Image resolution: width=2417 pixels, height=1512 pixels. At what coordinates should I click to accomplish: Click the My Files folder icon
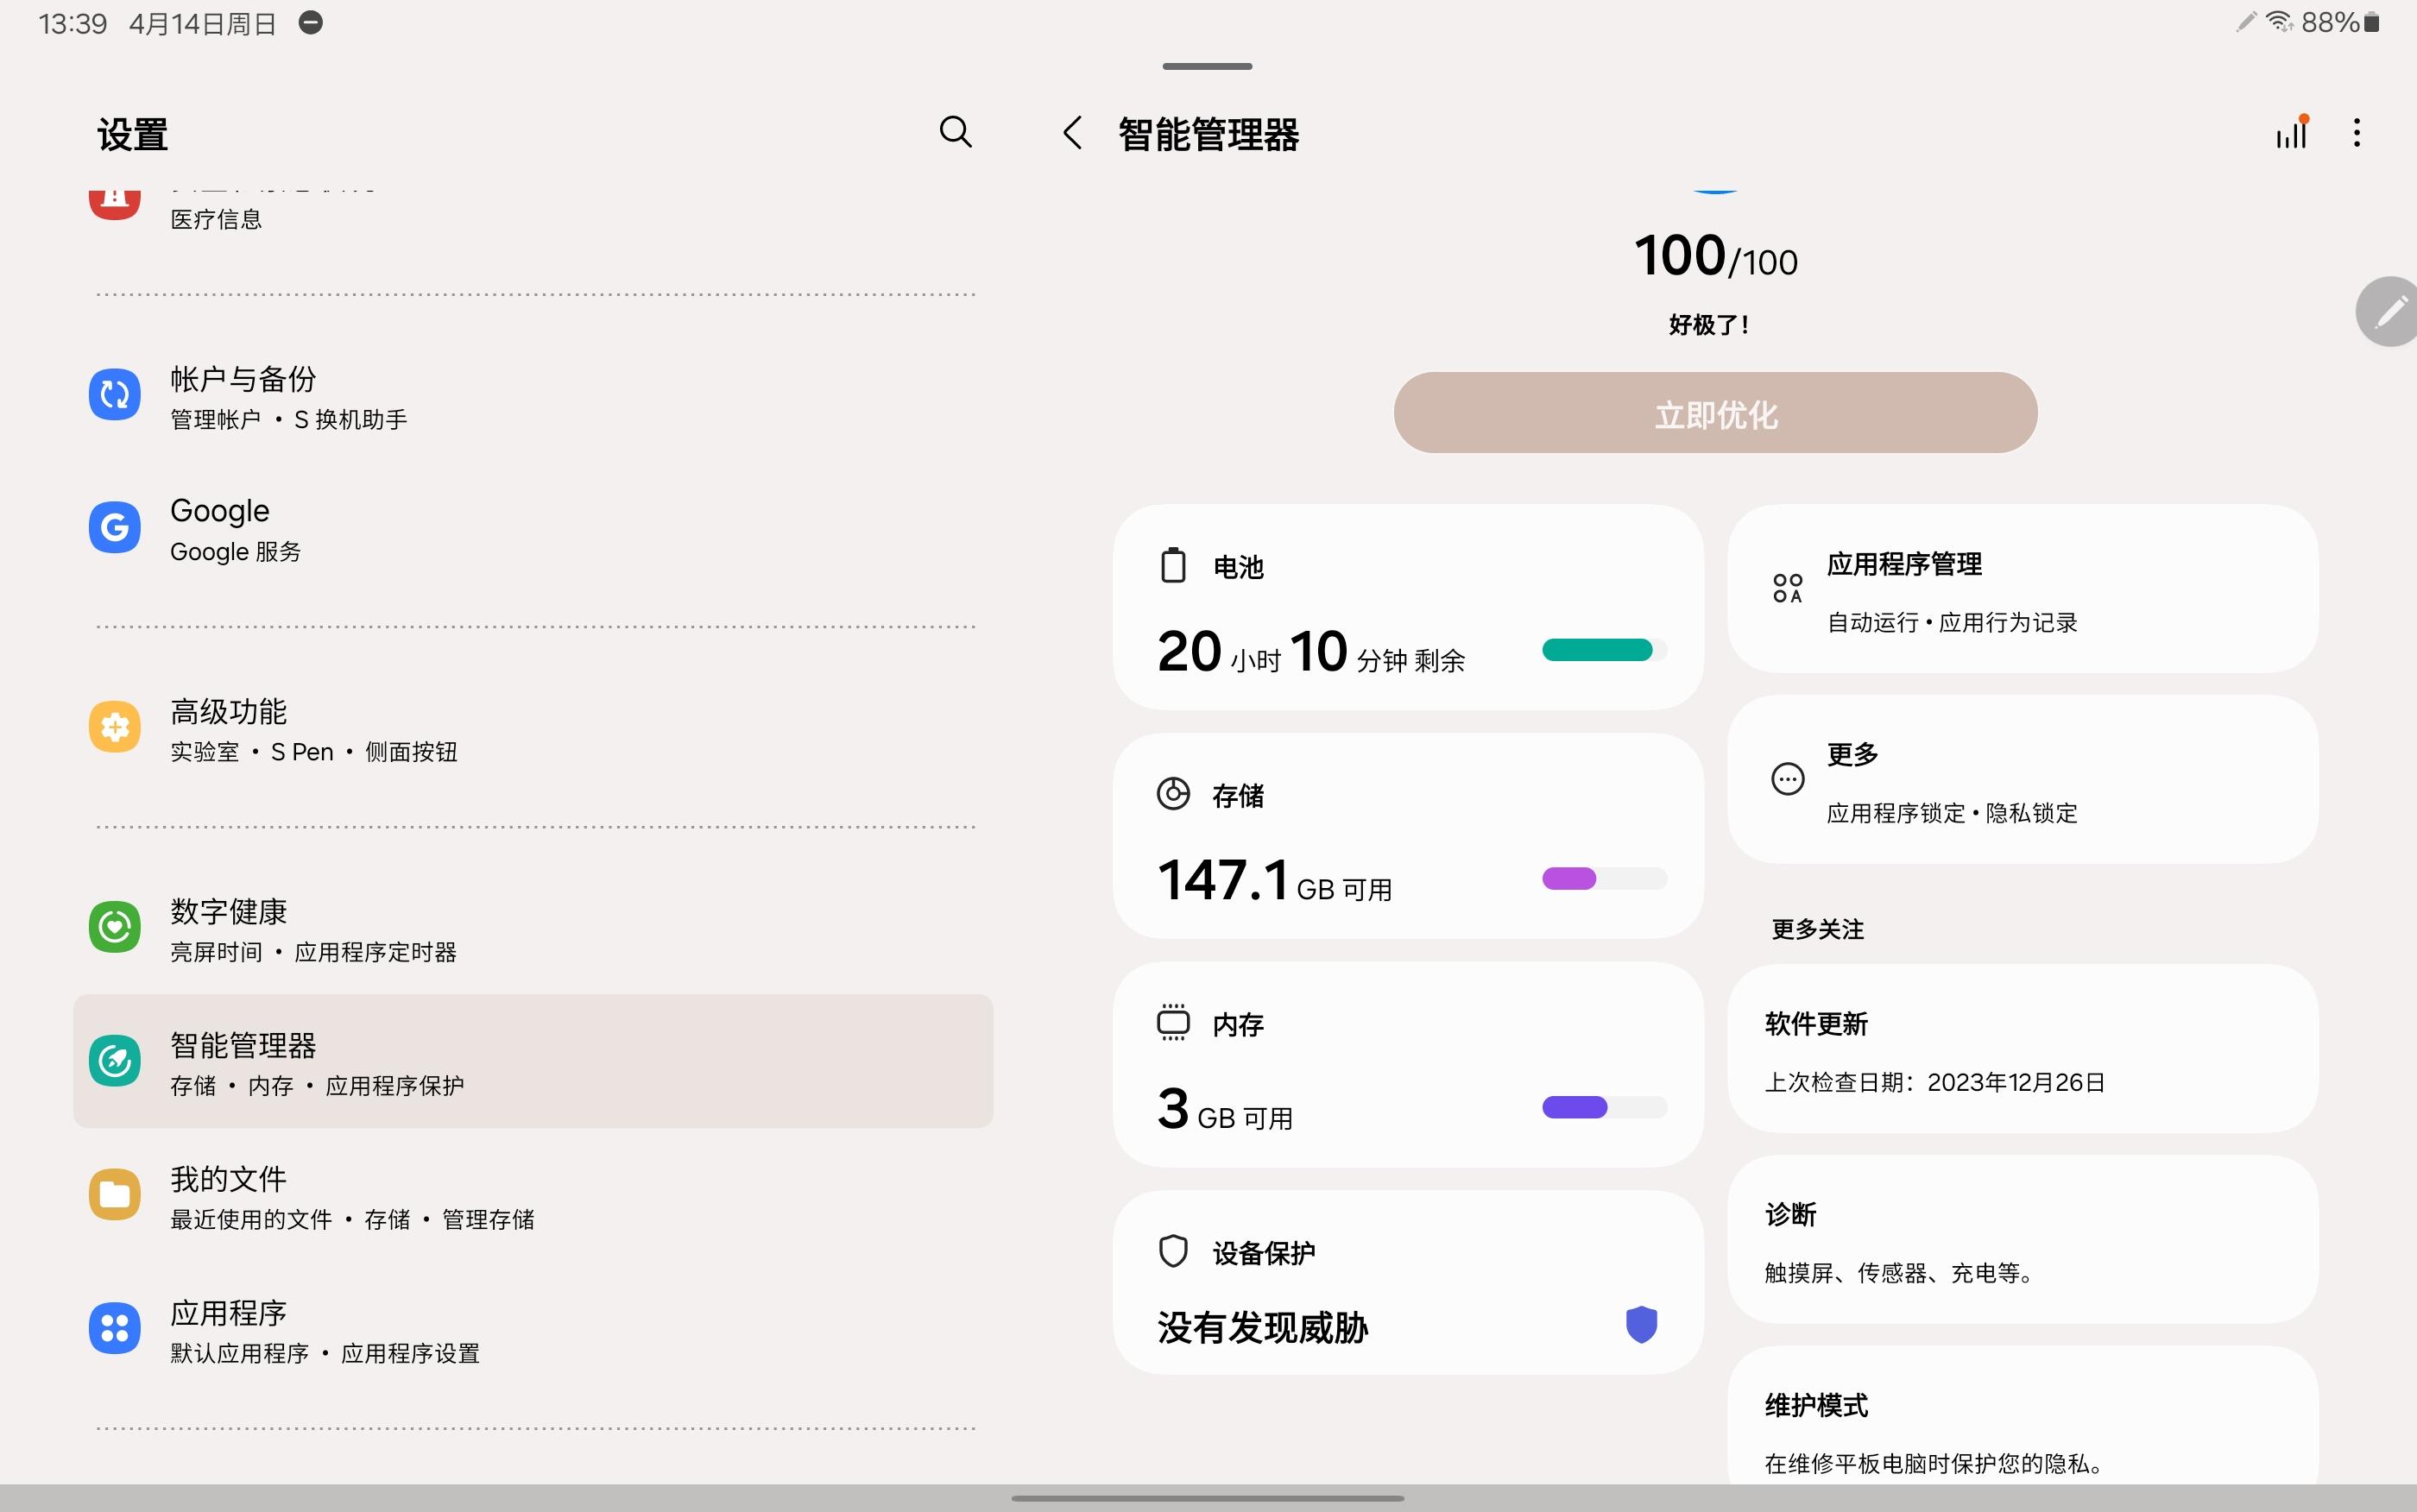point(114,1195)
